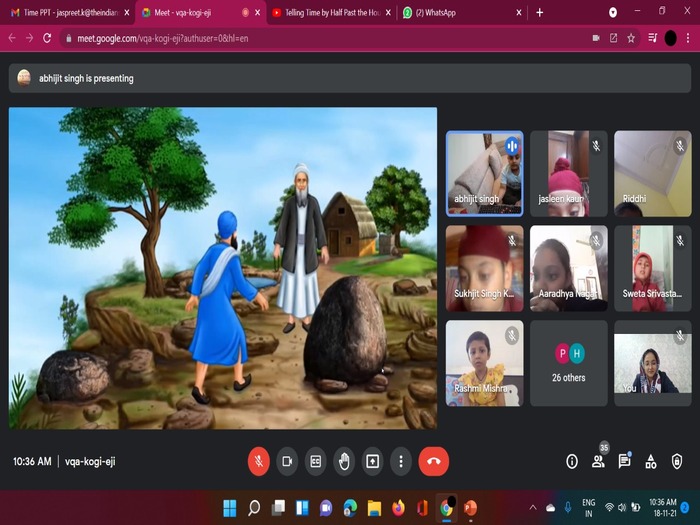
Task: Open a new browser tab
Action: click(x=540, y=12)
